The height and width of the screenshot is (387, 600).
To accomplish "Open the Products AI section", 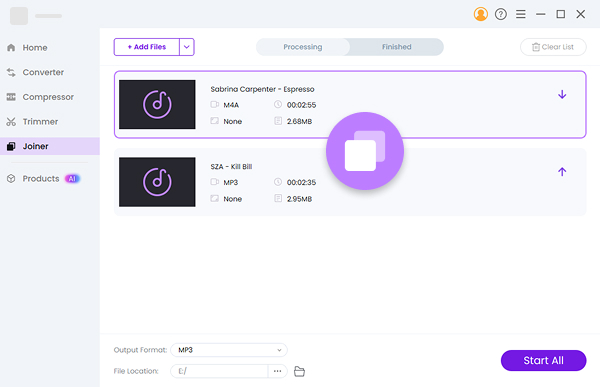I will tap(50, 179).
